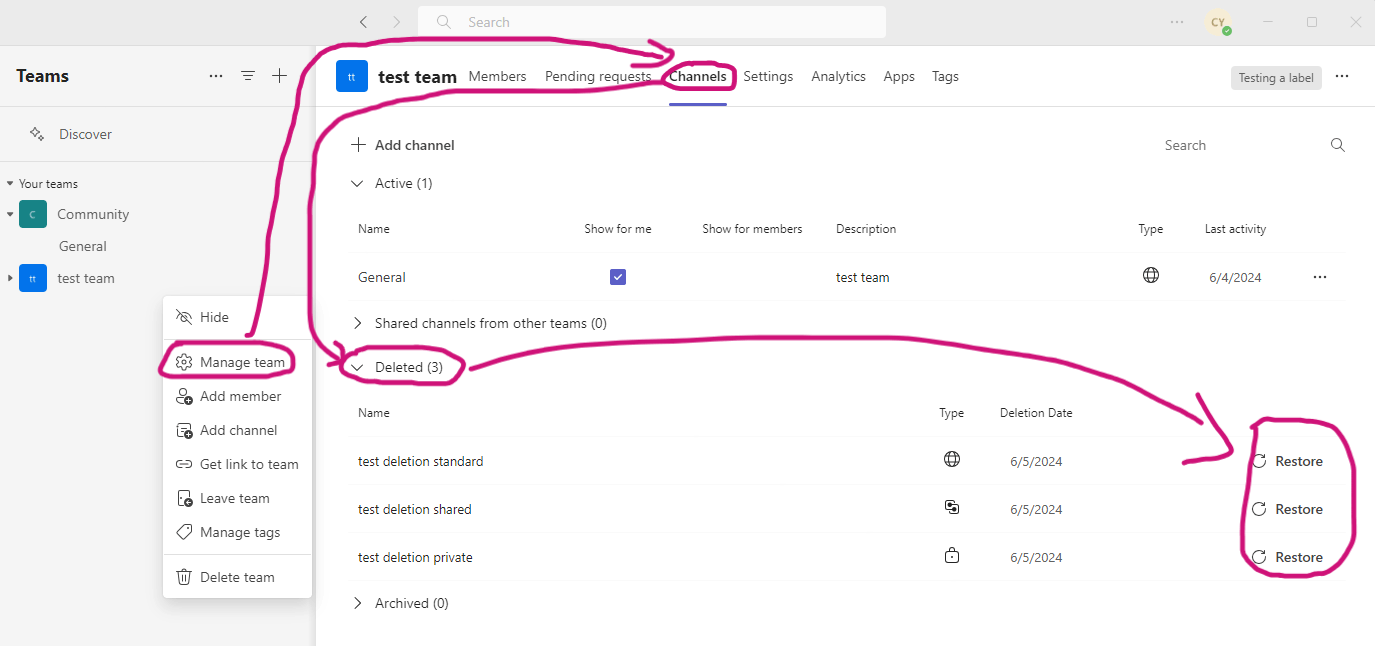The width and height of the screenshot is (1375, 646).
Task: Open the top bar settings and more ellipsis
Action: pos(1177,22)
